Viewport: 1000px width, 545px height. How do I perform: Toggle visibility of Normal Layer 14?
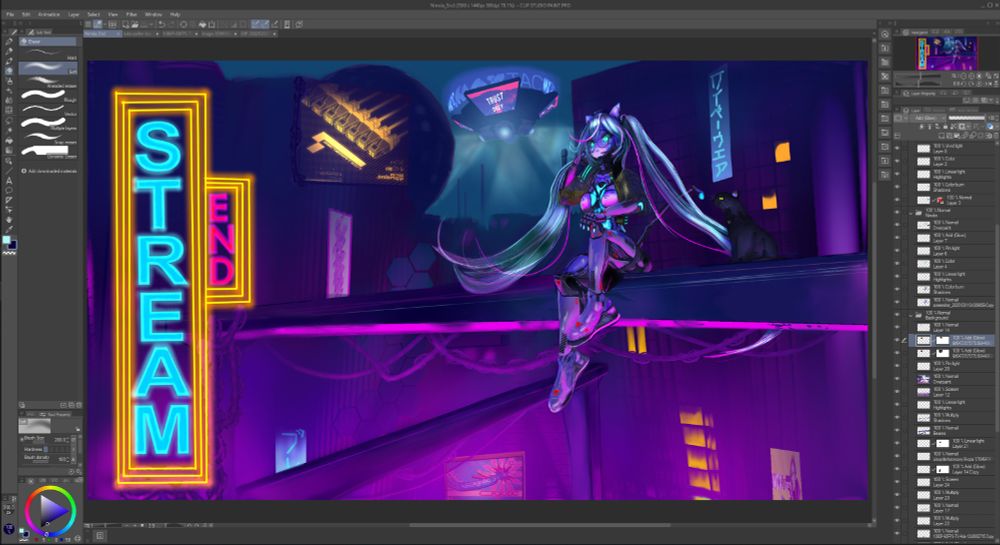coord(897,328)
